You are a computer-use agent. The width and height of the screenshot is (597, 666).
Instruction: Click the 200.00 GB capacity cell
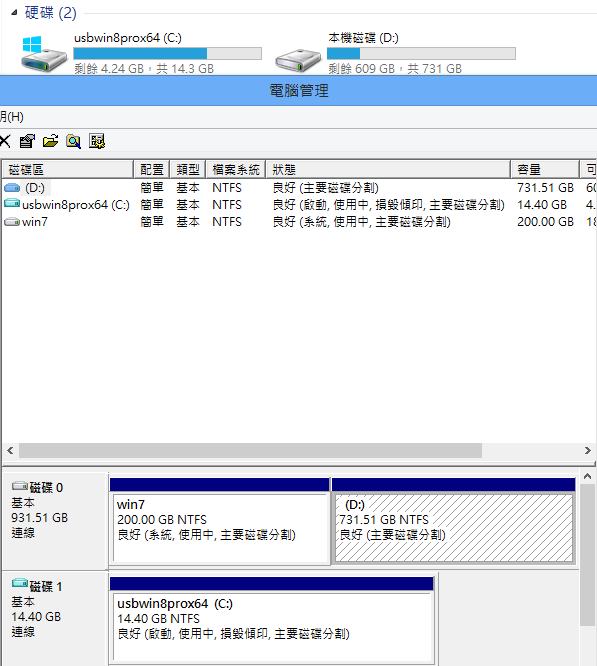[x=545, y=222]
